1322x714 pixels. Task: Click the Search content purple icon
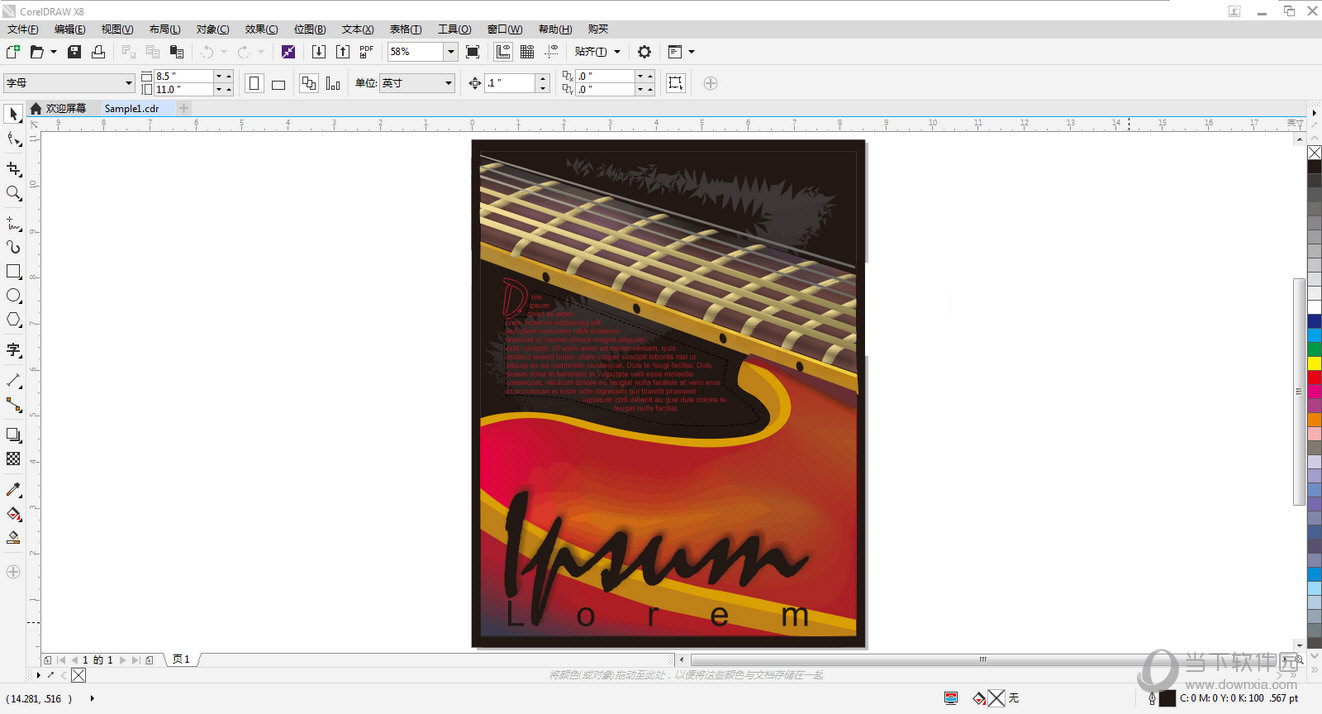(288, 51)
